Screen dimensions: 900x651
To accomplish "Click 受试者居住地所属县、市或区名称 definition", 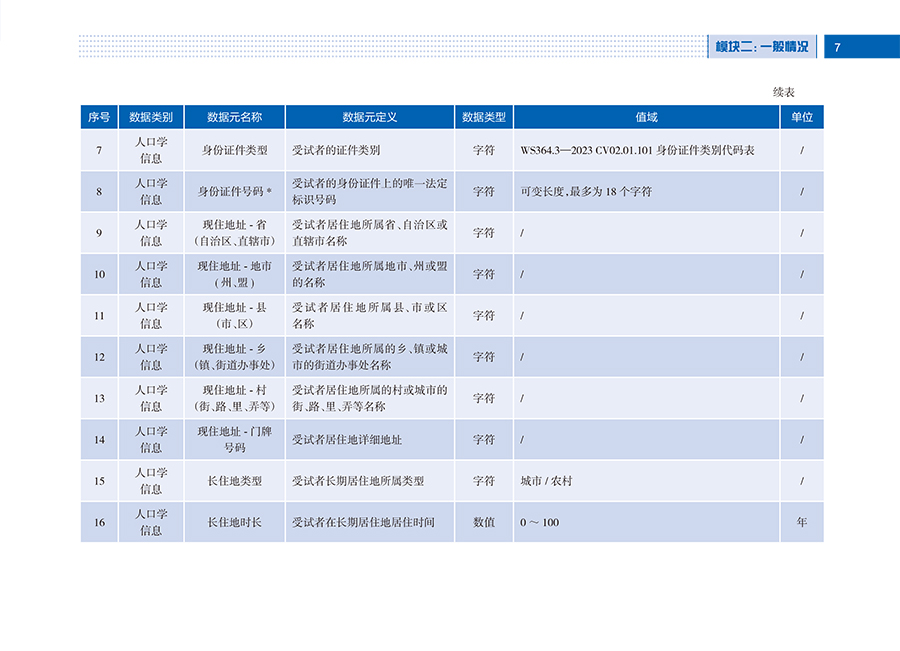I will pyautogui.click(x=370, y=316).
